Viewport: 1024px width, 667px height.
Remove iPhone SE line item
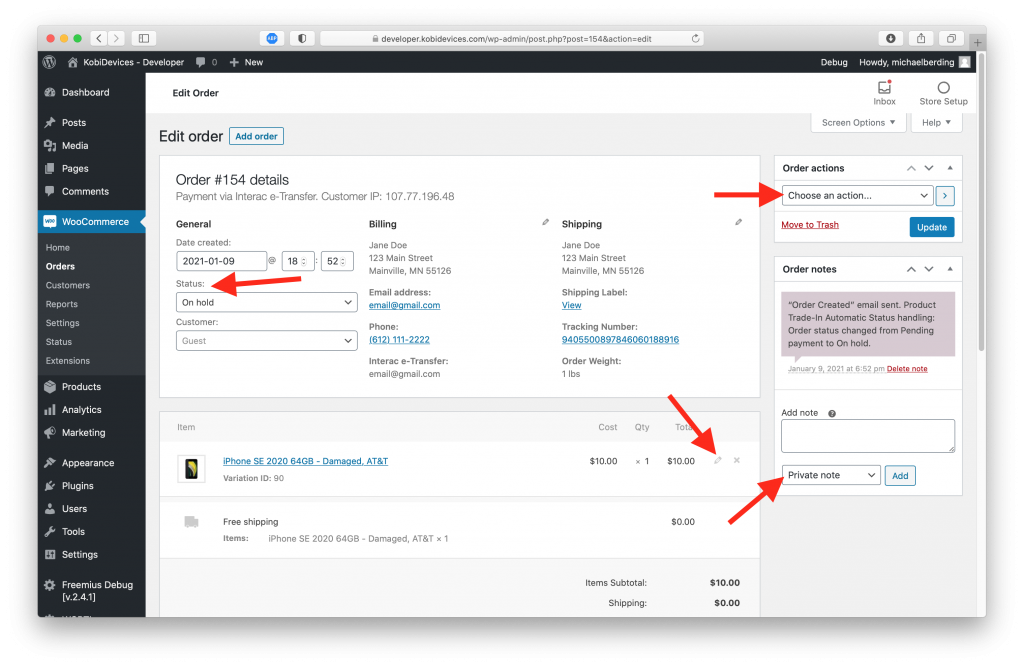tap(737, 461)
